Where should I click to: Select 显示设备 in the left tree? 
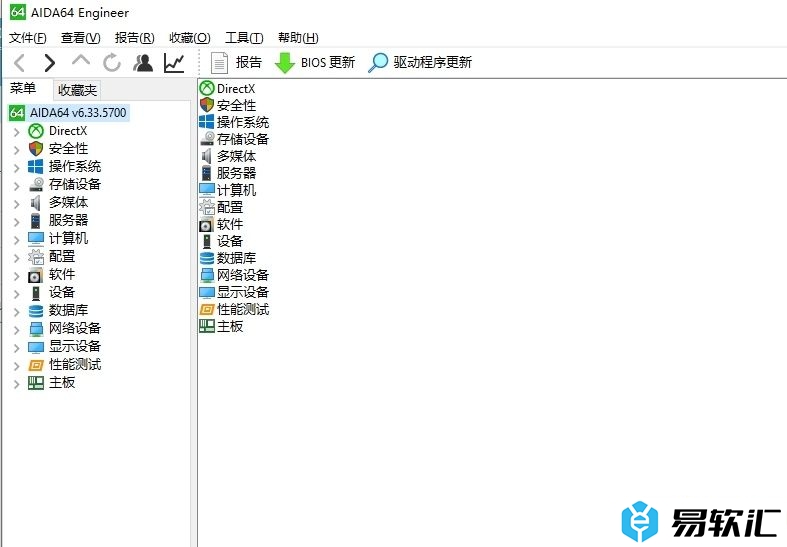point(75,346)
